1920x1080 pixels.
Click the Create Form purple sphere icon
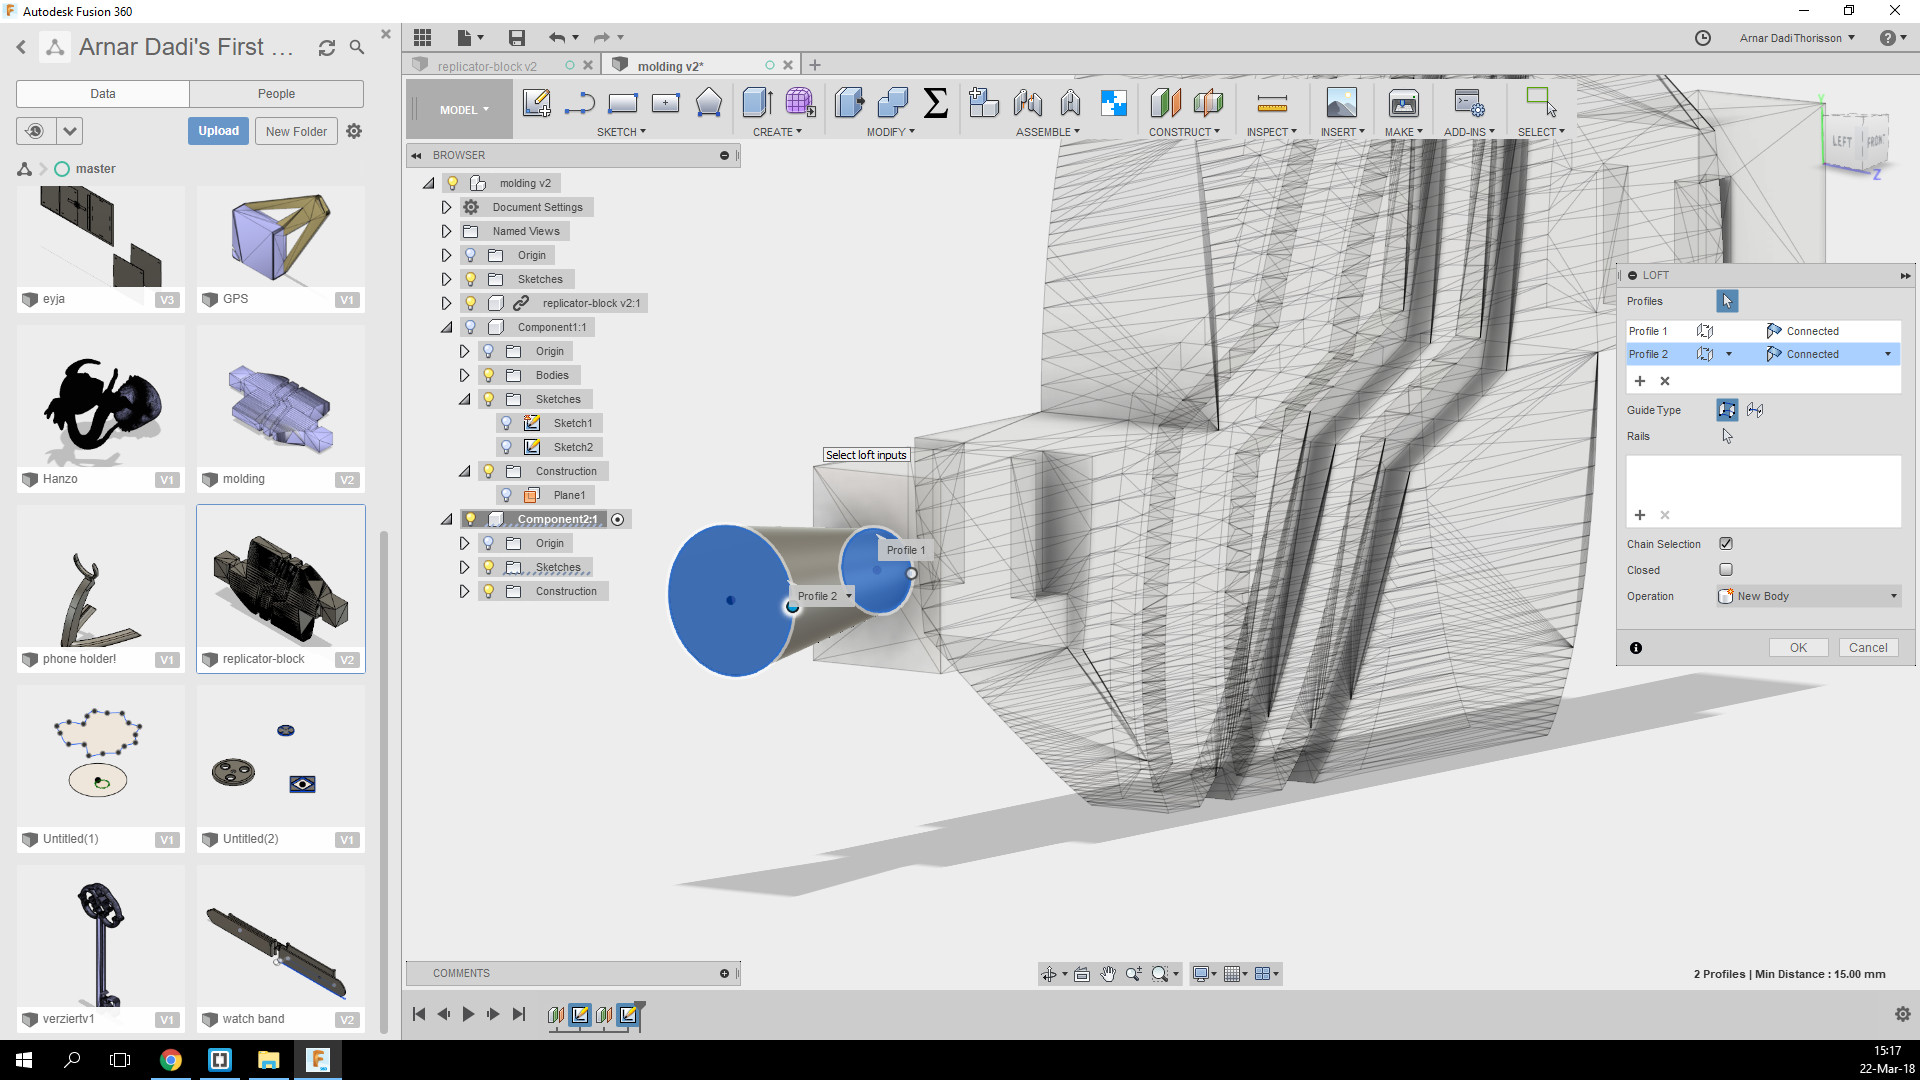pos(800,103)
